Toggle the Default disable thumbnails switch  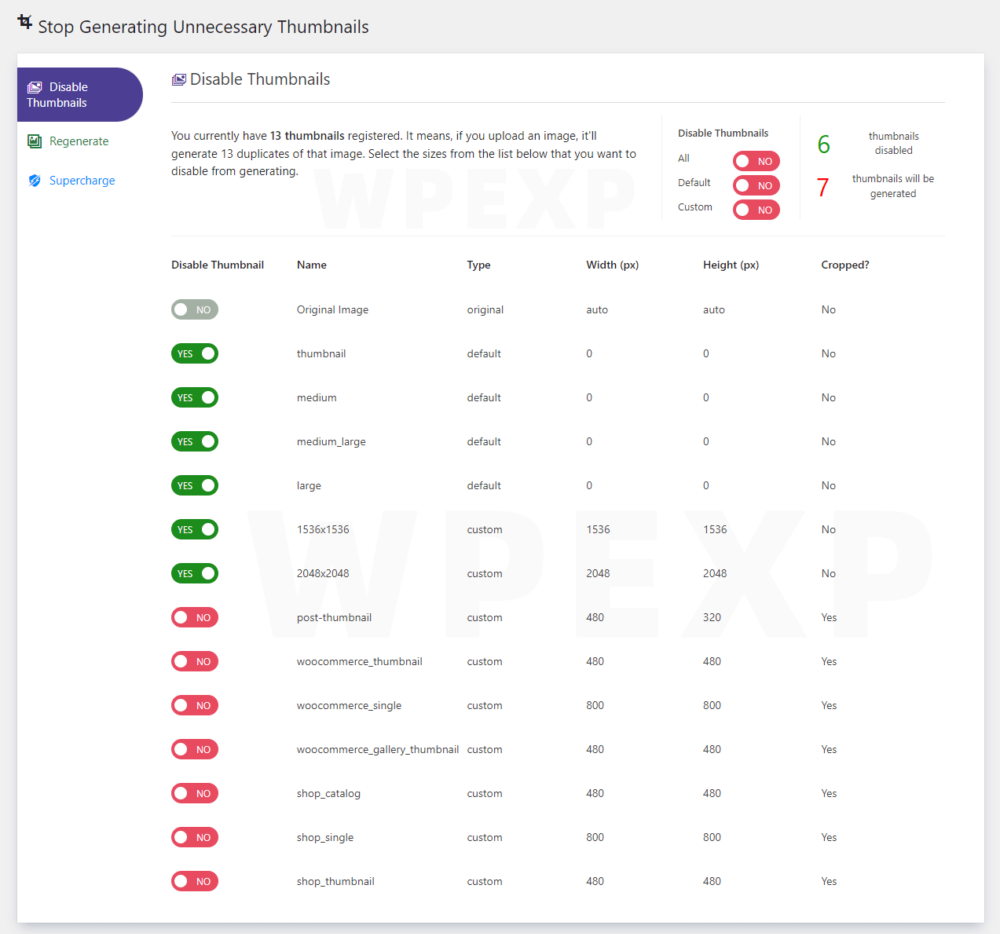click(x=756, y=185)
